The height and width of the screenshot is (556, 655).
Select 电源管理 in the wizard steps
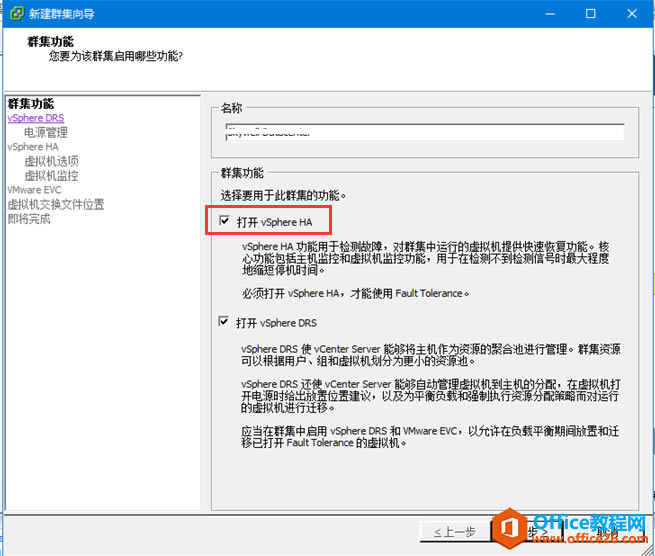[x=46, y=132]
